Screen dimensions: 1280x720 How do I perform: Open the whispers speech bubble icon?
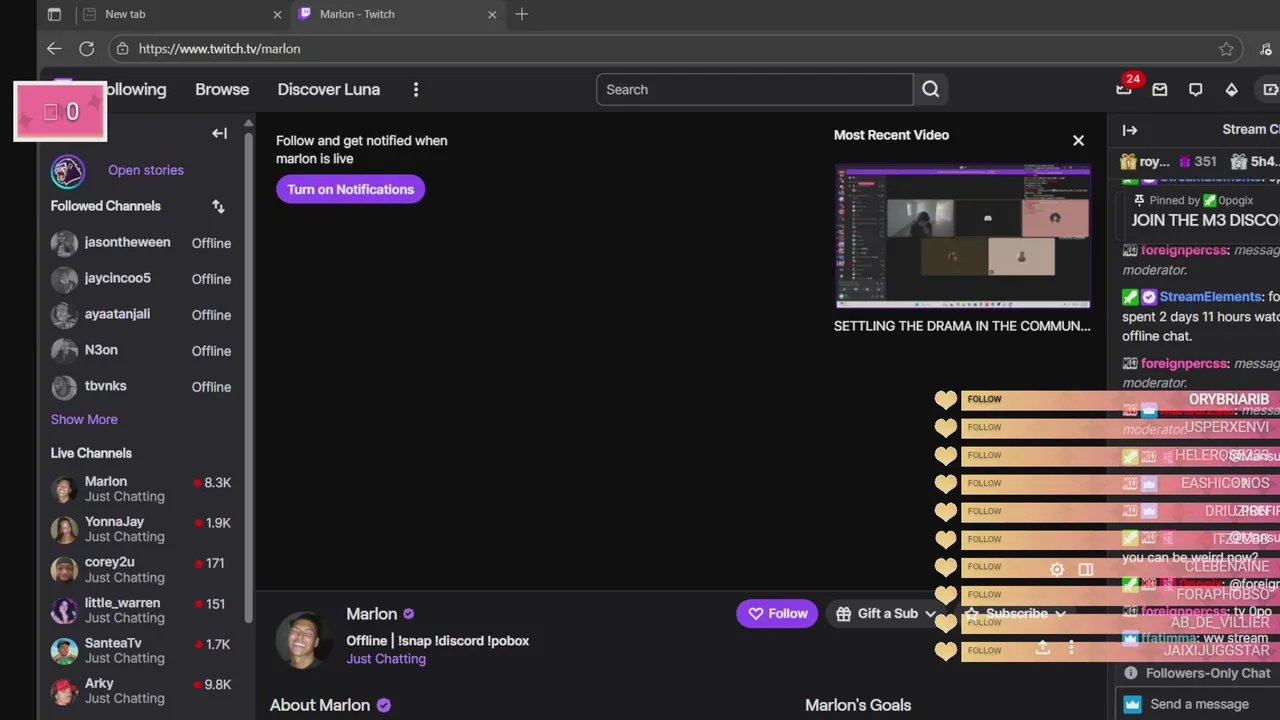1195,90
